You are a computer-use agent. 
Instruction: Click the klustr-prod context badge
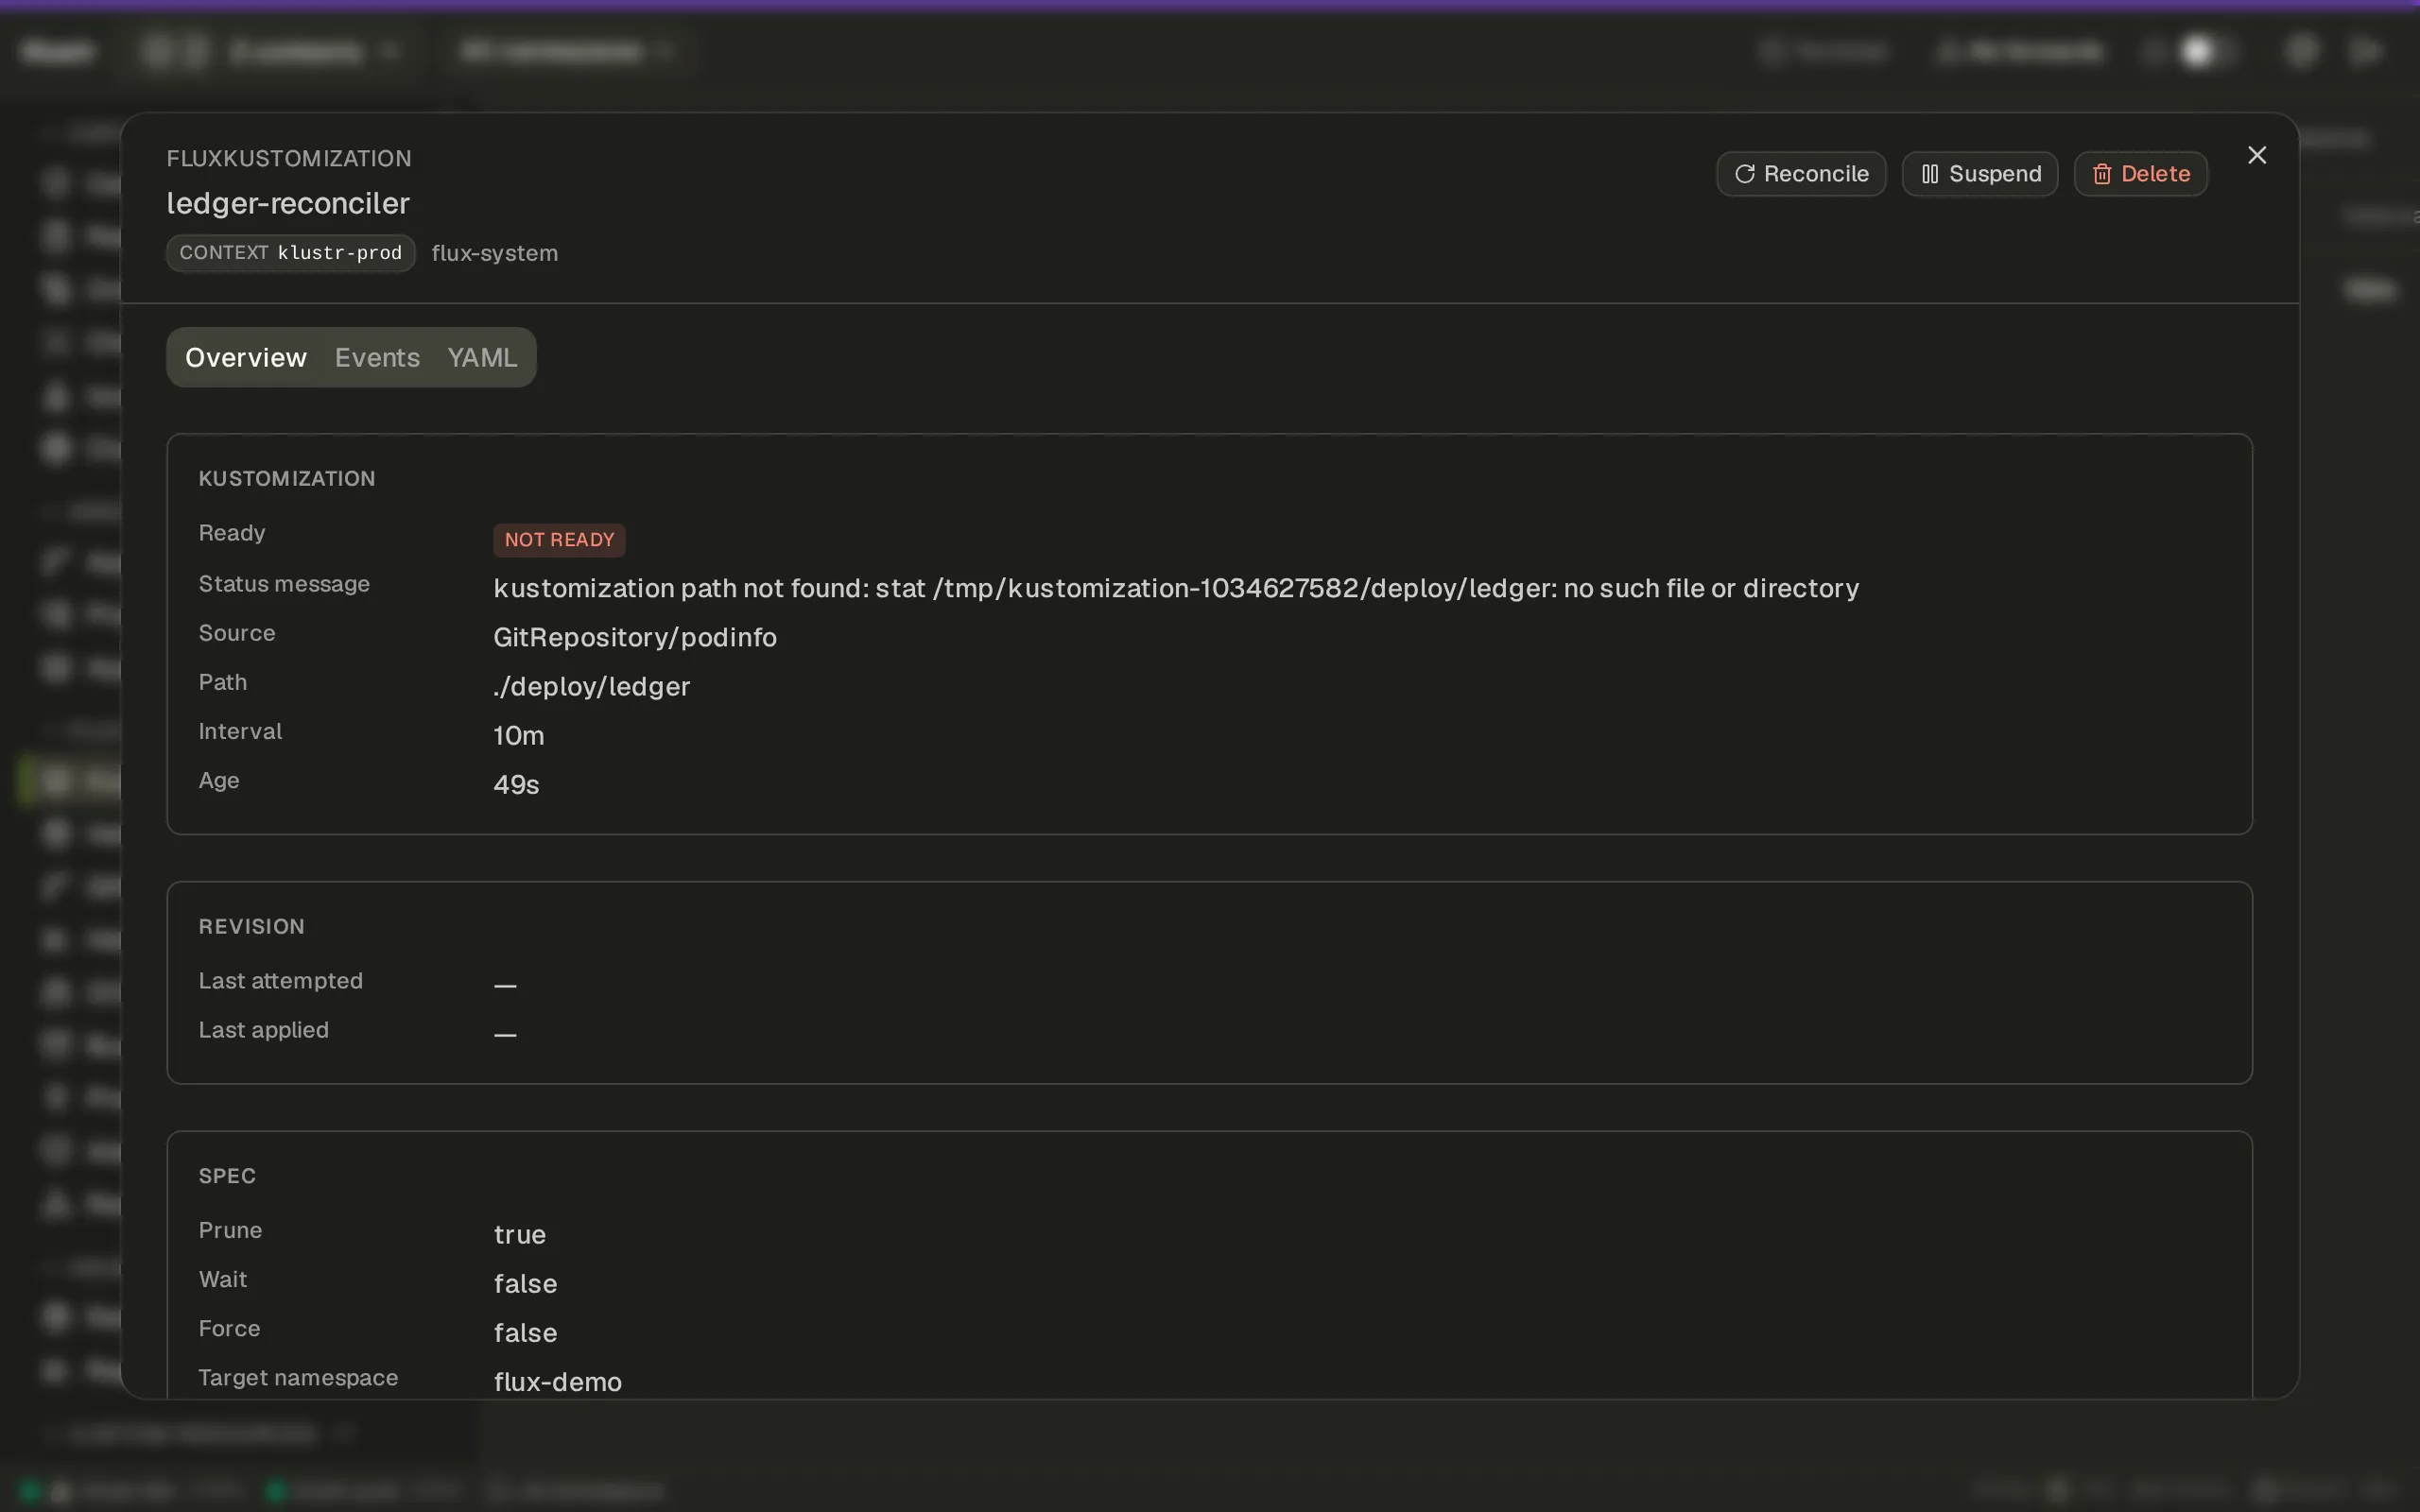(x=291, y=253)
